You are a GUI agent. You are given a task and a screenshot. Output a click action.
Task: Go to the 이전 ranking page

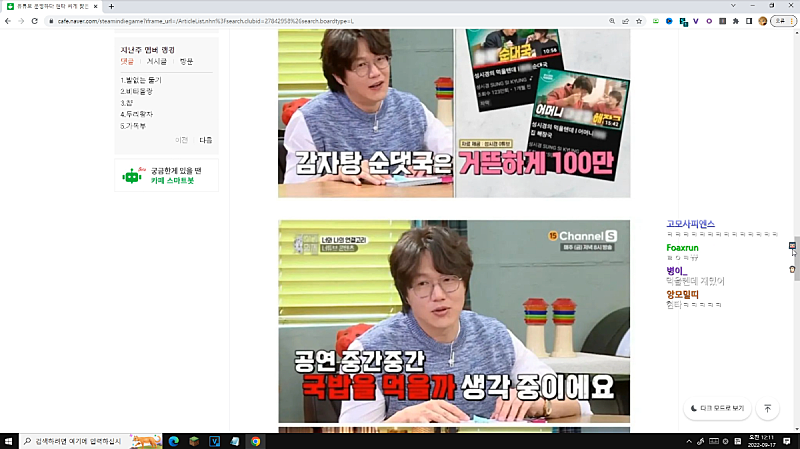coord(181,140)
